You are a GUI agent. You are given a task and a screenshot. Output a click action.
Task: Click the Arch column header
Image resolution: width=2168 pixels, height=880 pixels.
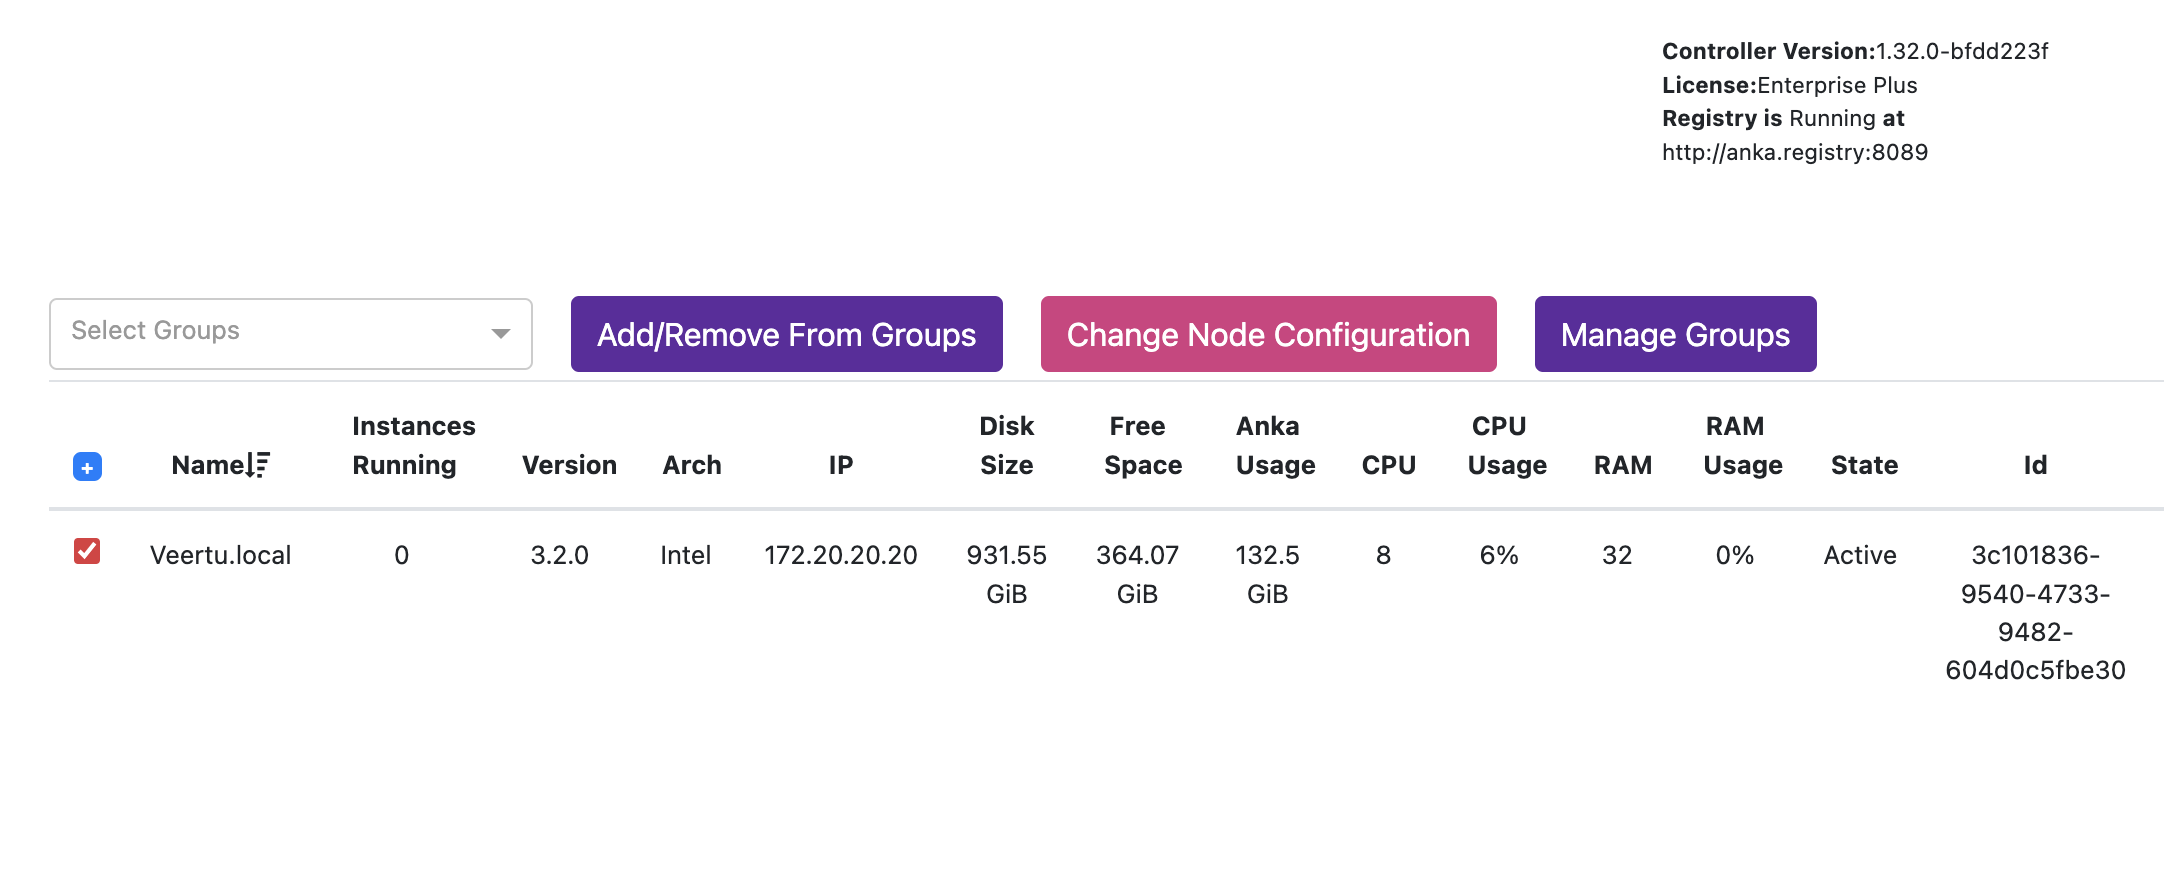click(x=691, y=465)
